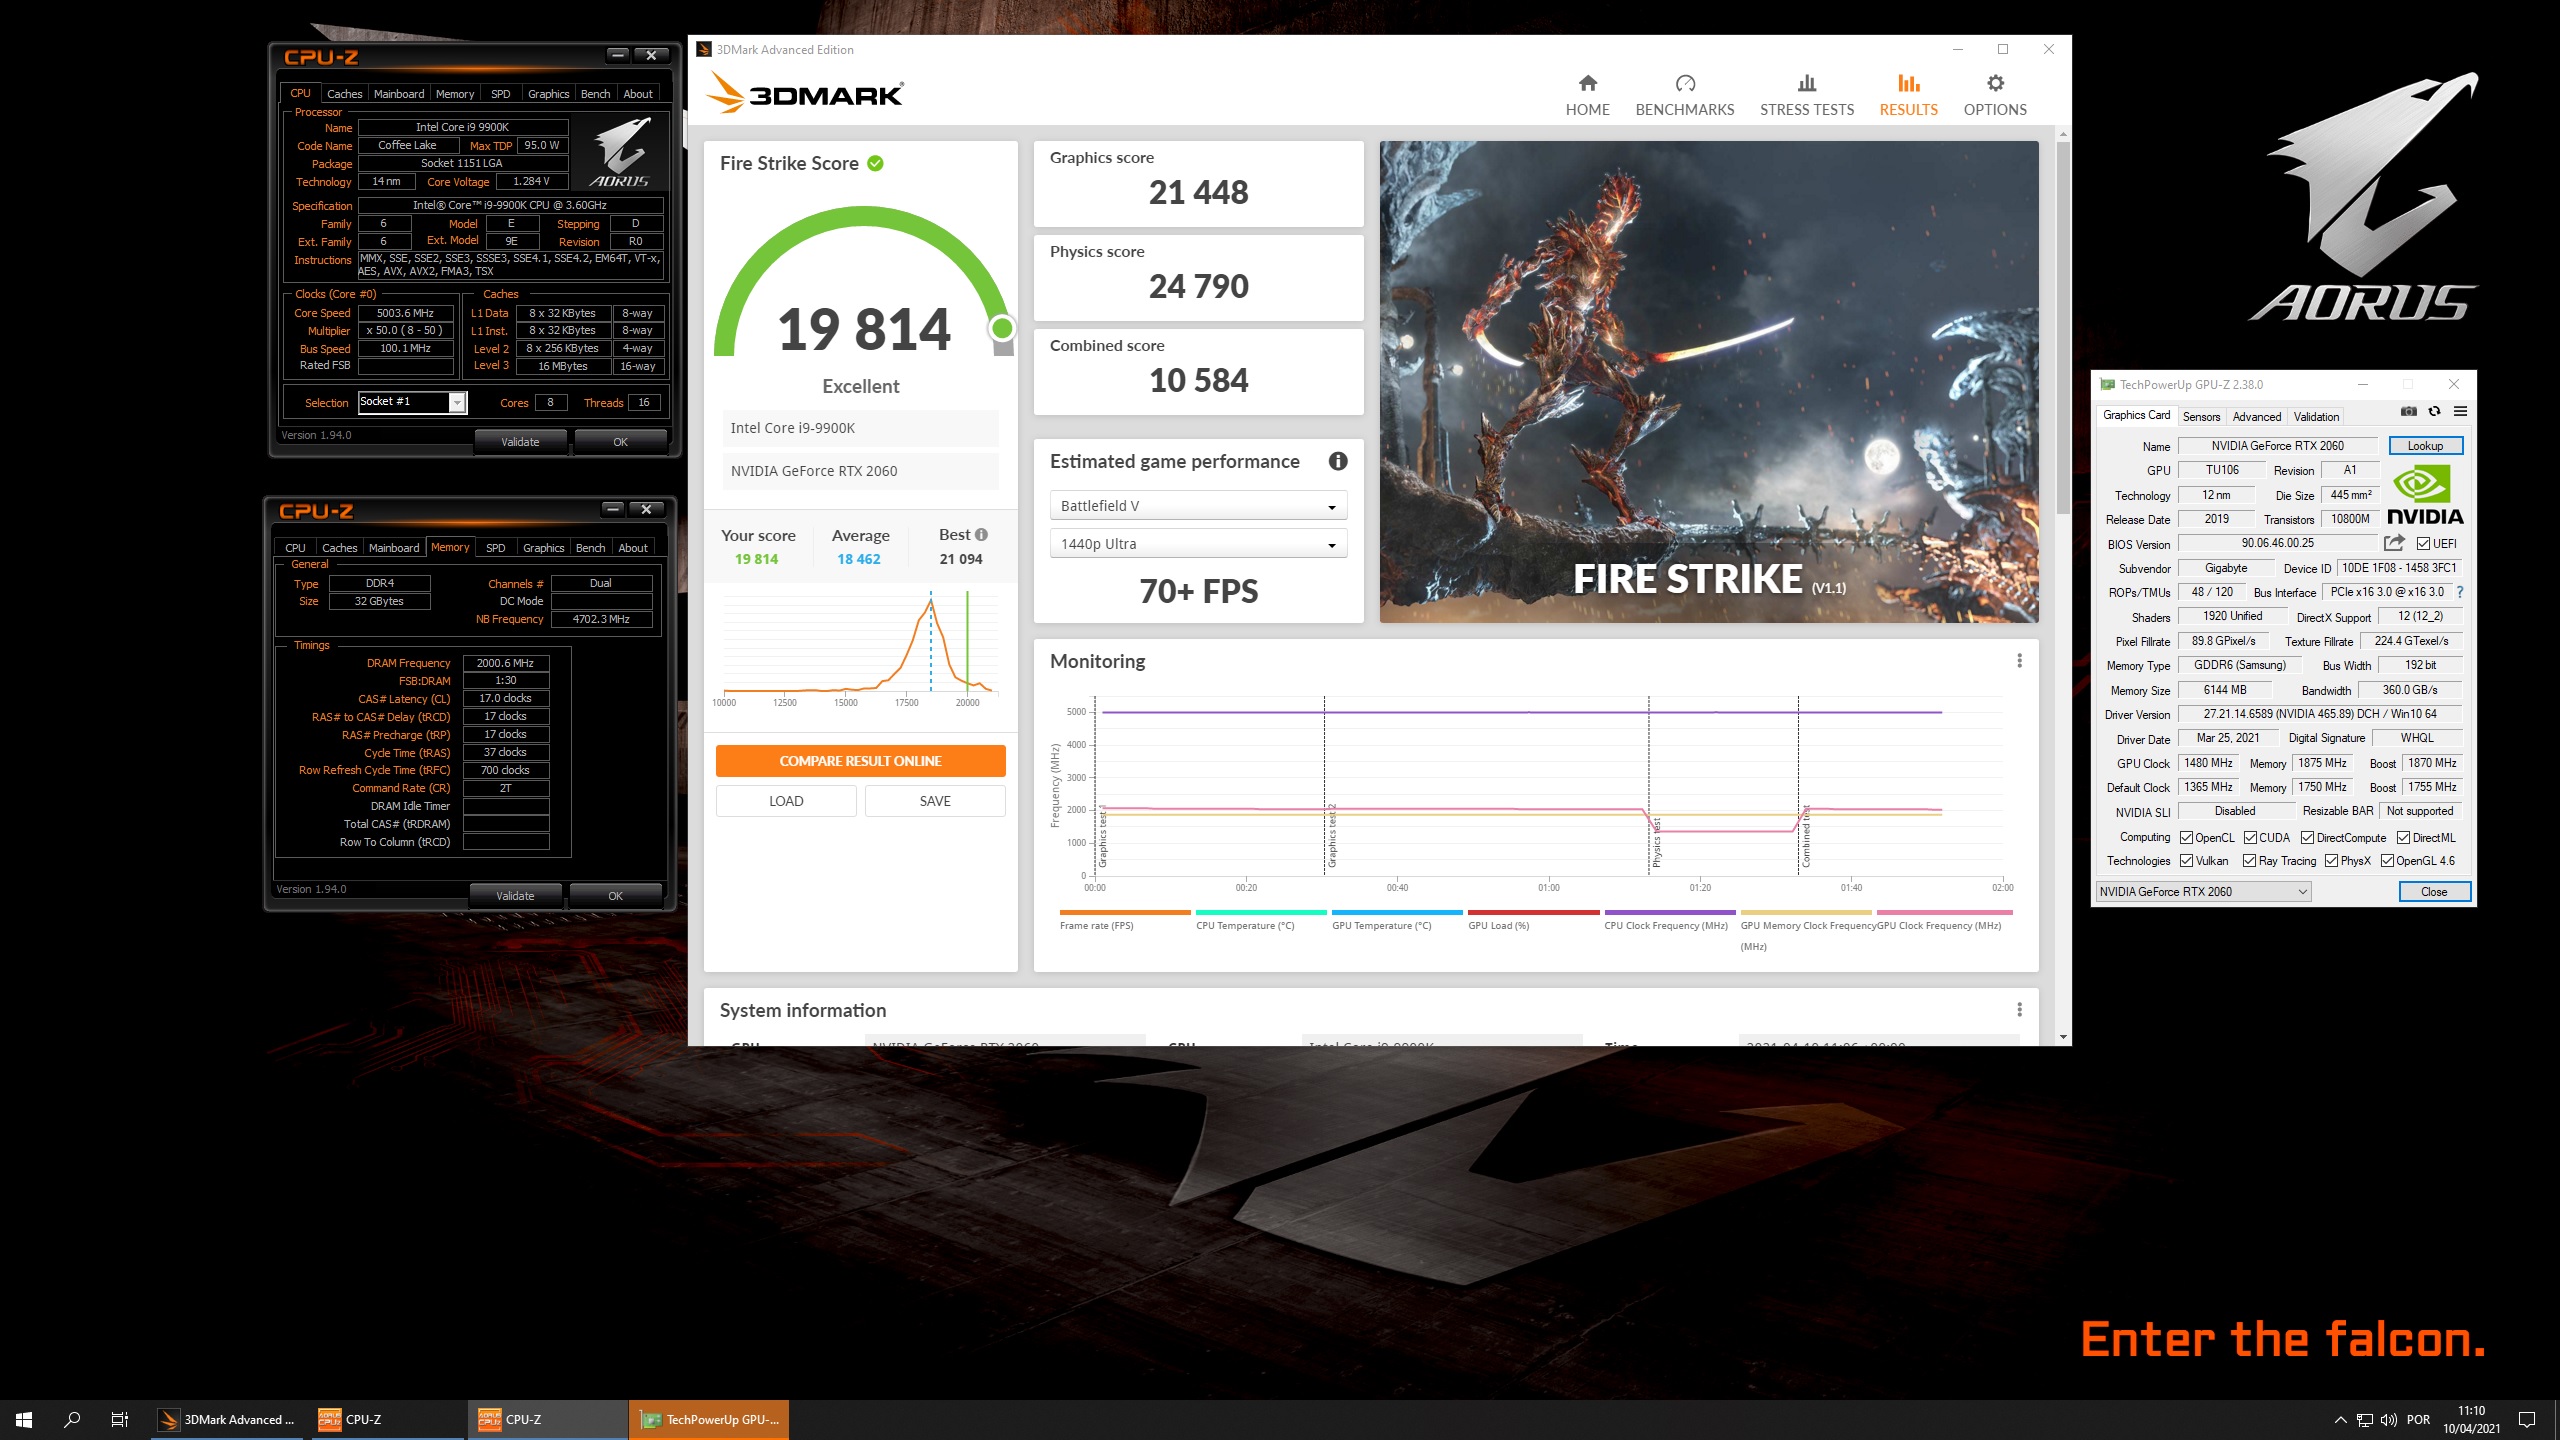Click the Close button in GPU-Z
Screen dimensions: 2560x1440
click(x=2434, y=892)
